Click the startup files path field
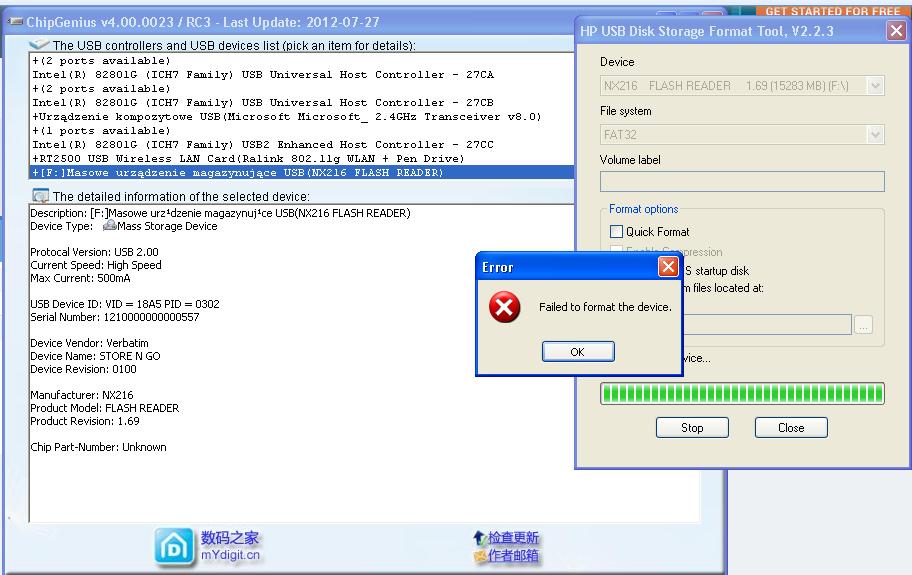The width and height of the screenshot is (912, 575). coord(768,324)
